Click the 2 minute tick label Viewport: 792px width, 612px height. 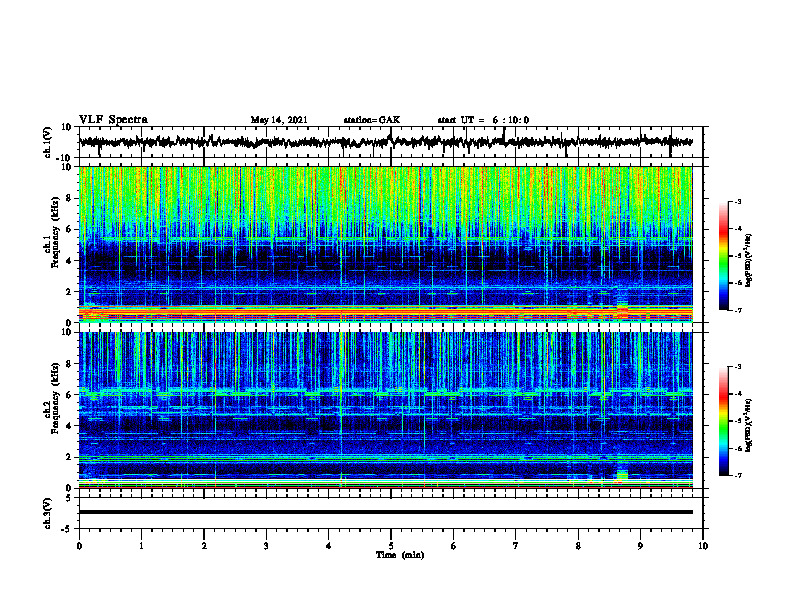tap(204, 546)
